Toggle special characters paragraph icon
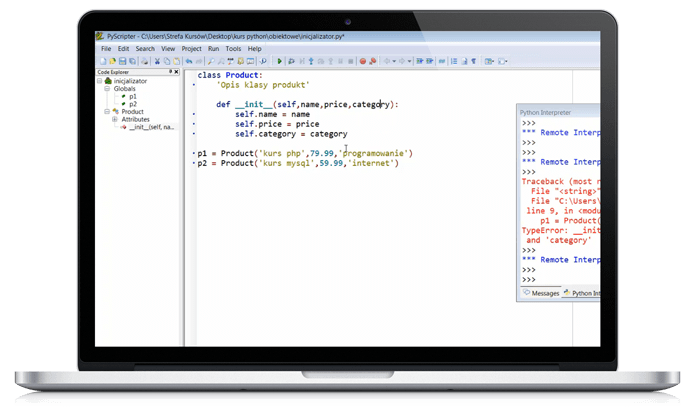 [x=474, y=61]
